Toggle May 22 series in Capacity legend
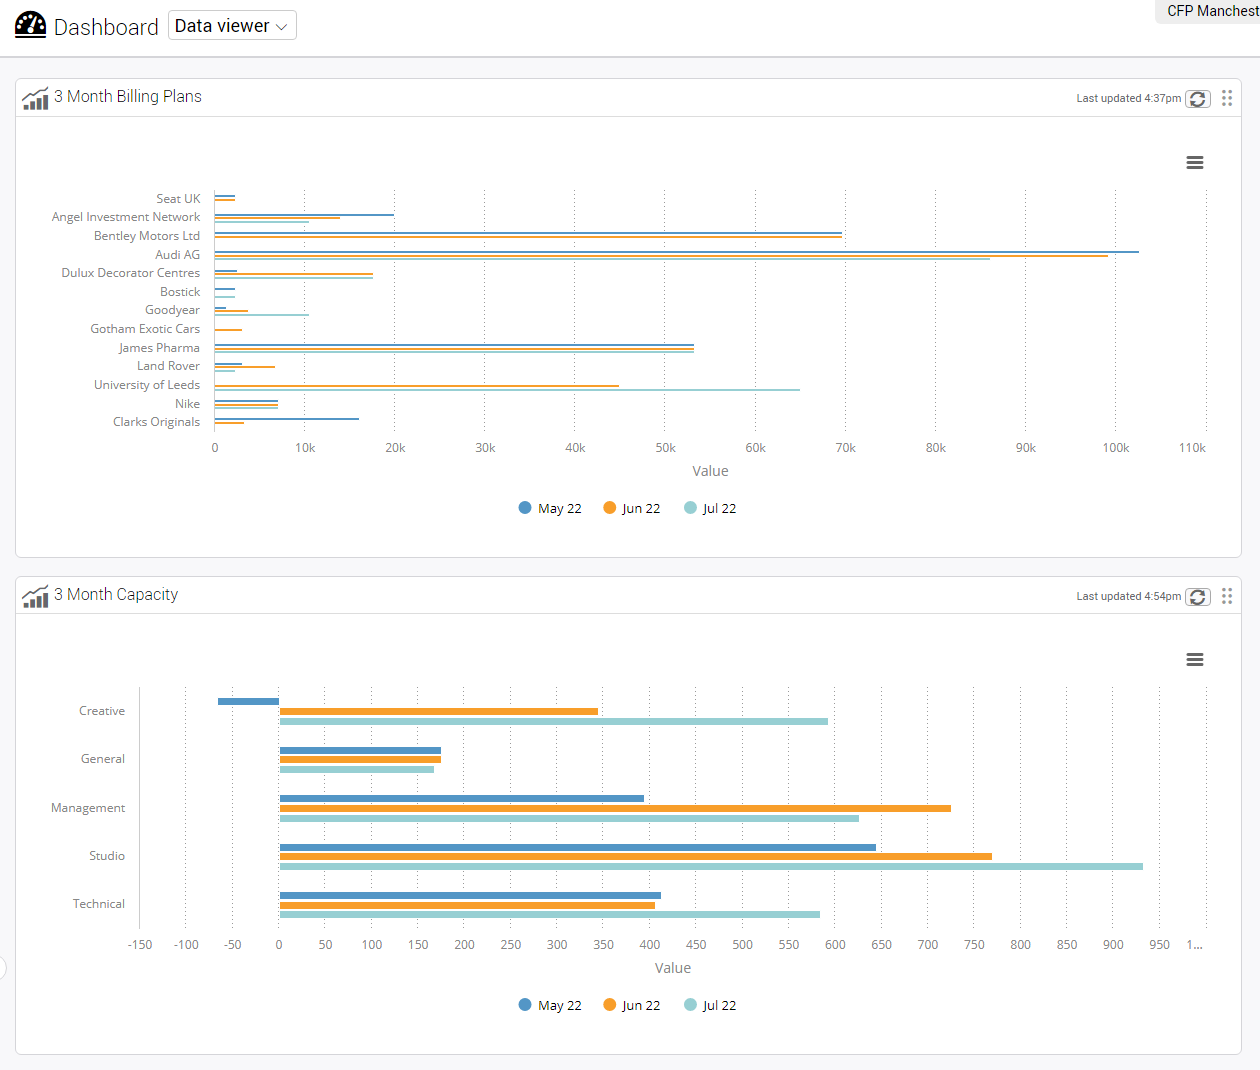 [x=550, y=1005]
